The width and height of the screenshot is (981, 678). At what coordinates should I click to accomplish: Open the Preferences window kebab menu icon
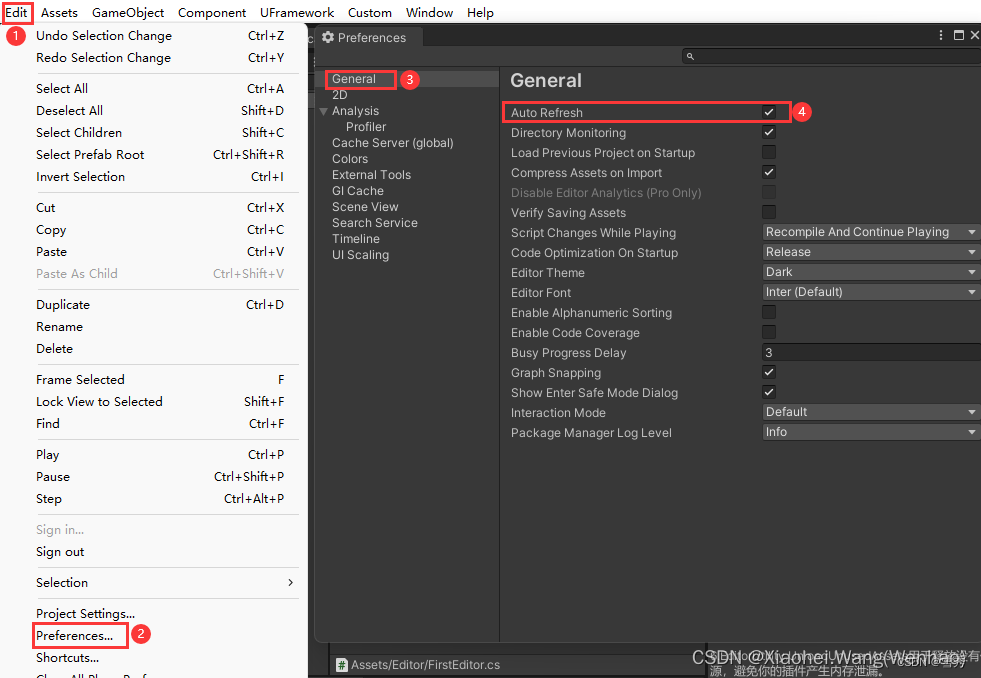click(940, 36)
